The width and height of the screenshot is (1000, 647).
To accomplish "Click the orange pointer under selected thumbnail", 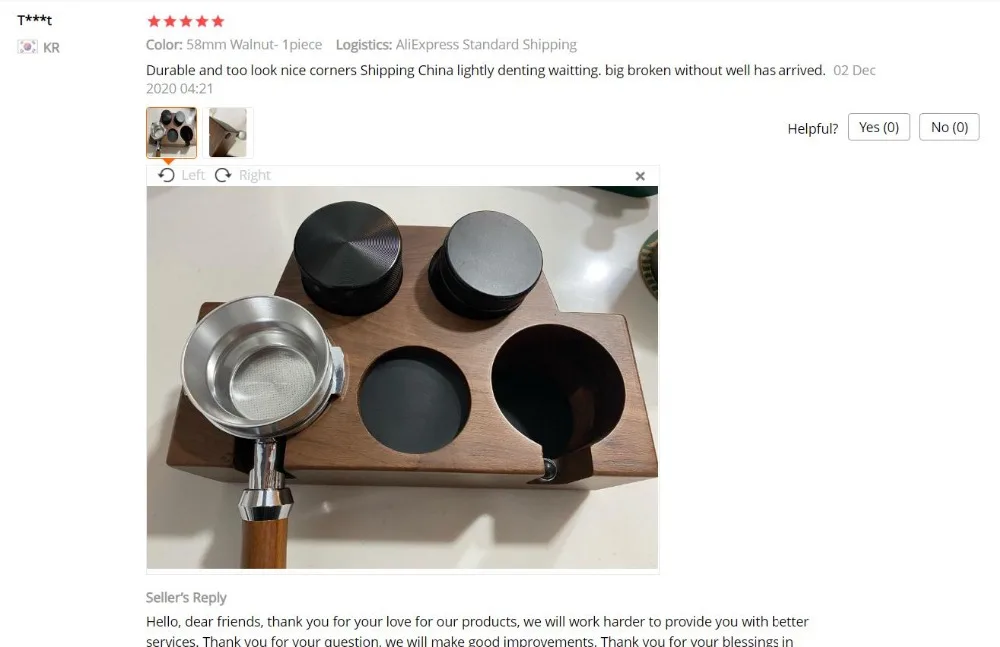I will (x=168, y=161).
